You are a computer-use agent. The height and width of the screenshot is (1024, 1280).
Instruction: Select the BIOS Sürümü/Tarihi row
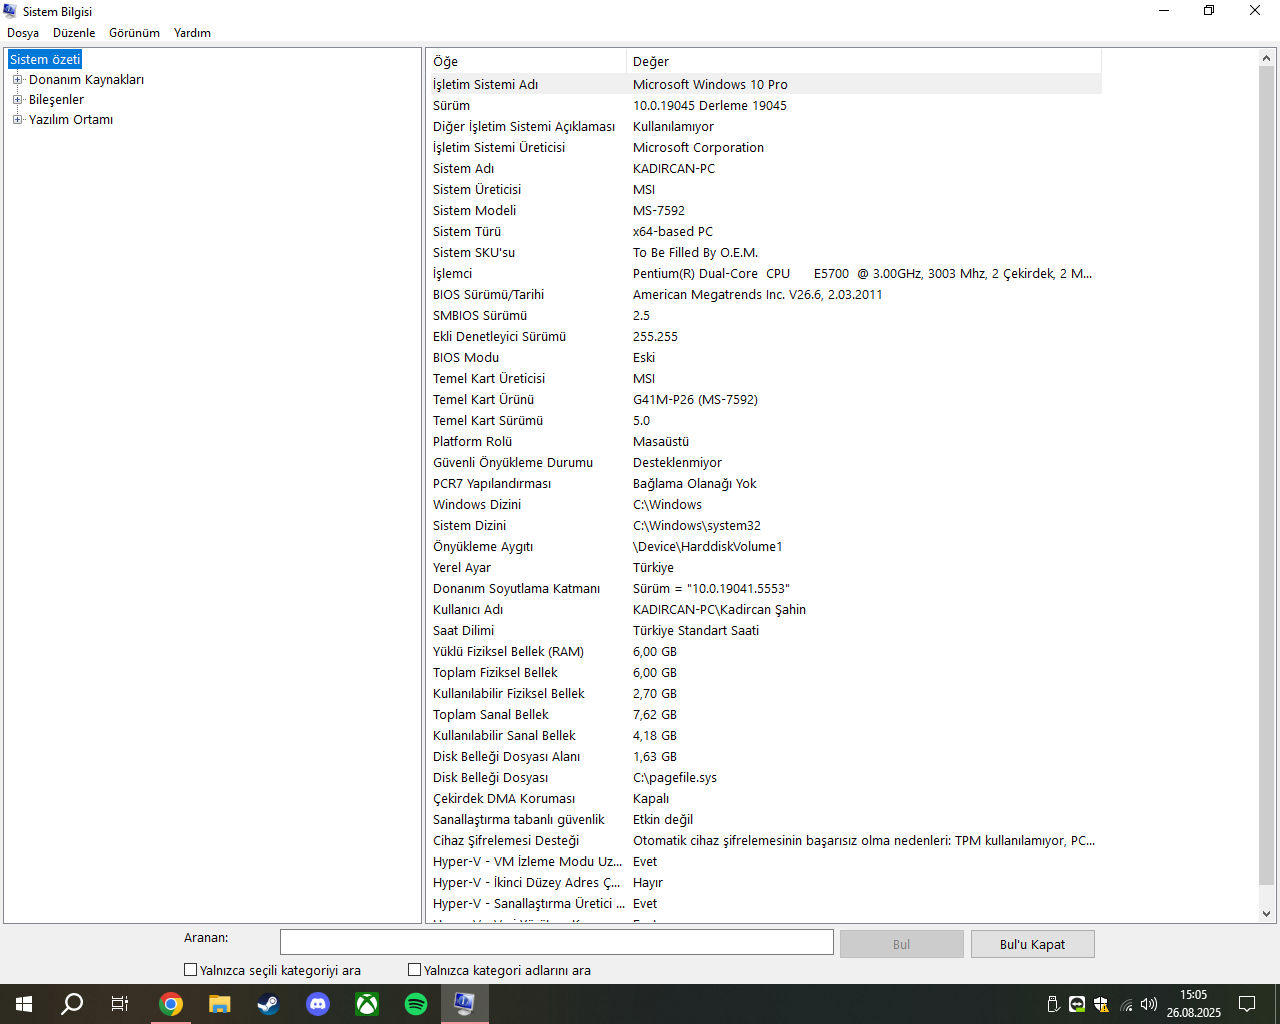click(764, 294)
